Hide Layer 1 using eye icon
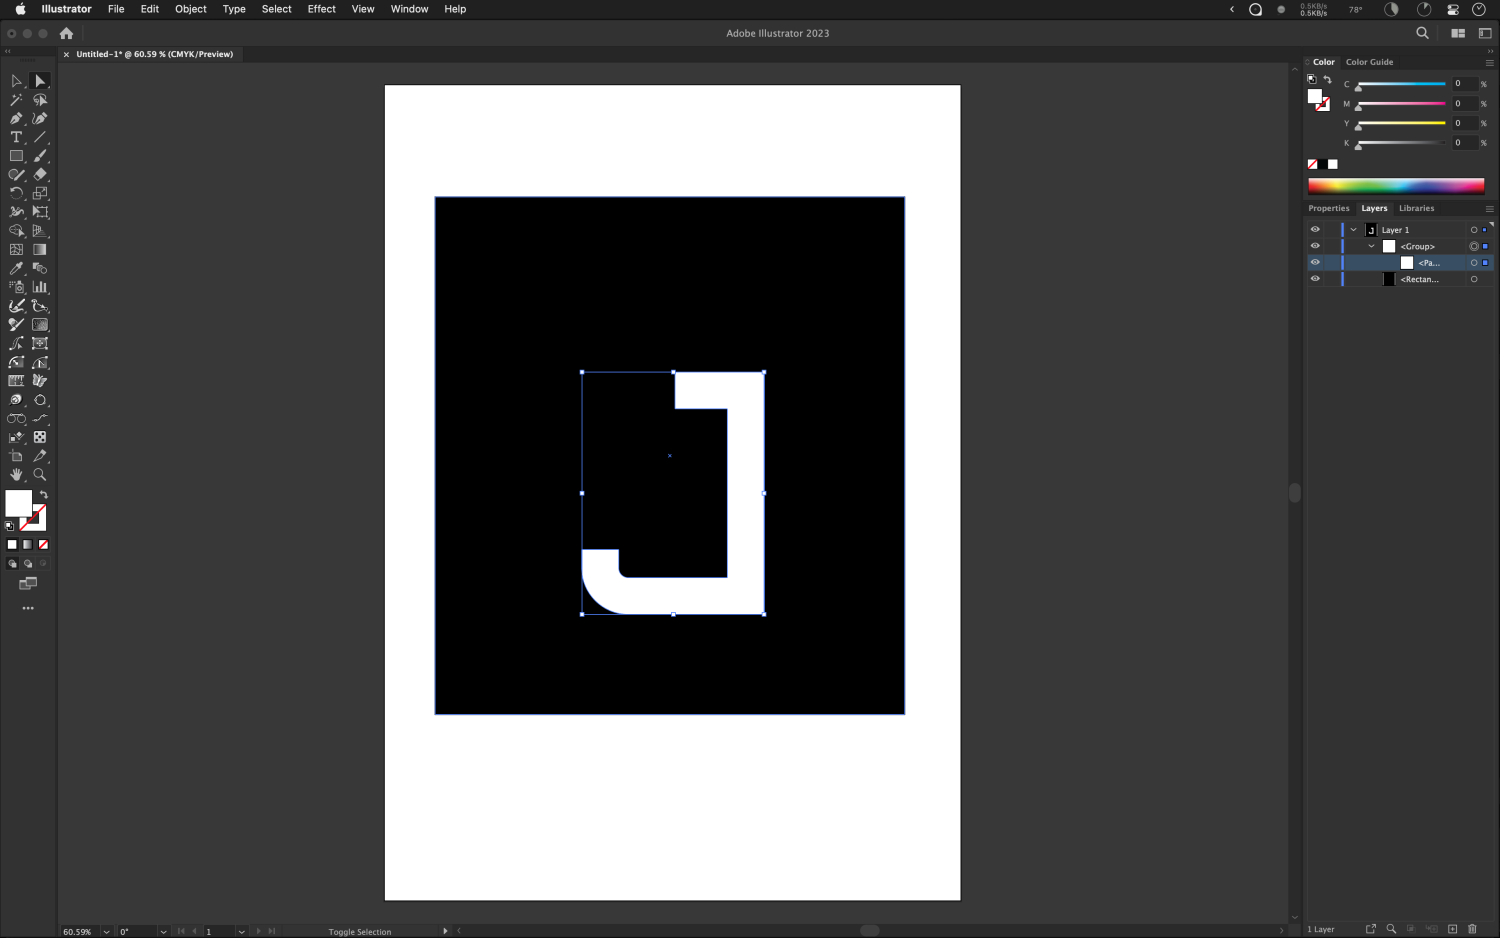The height and width of the screenshot is (938, 1500). coord(1315,230)
